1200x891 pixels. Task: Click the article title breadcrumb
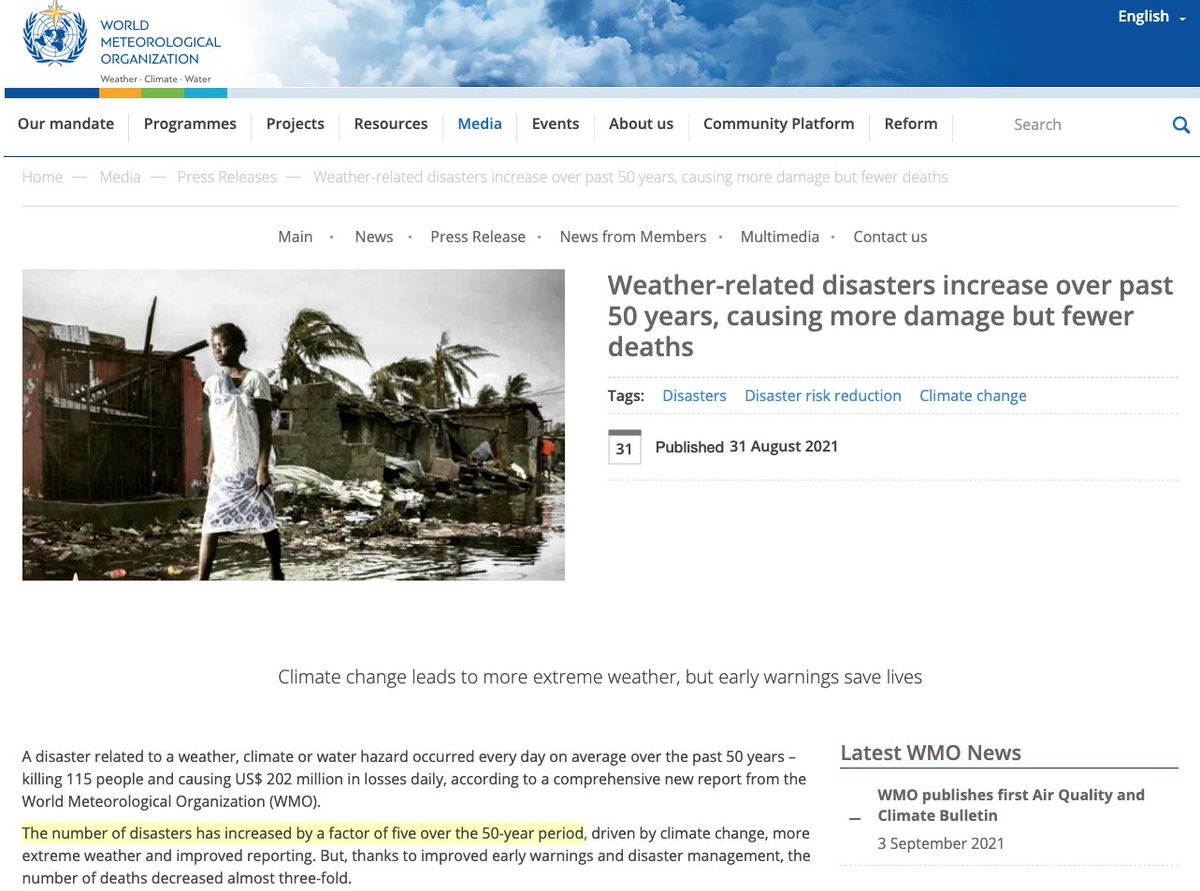(631, 177)
